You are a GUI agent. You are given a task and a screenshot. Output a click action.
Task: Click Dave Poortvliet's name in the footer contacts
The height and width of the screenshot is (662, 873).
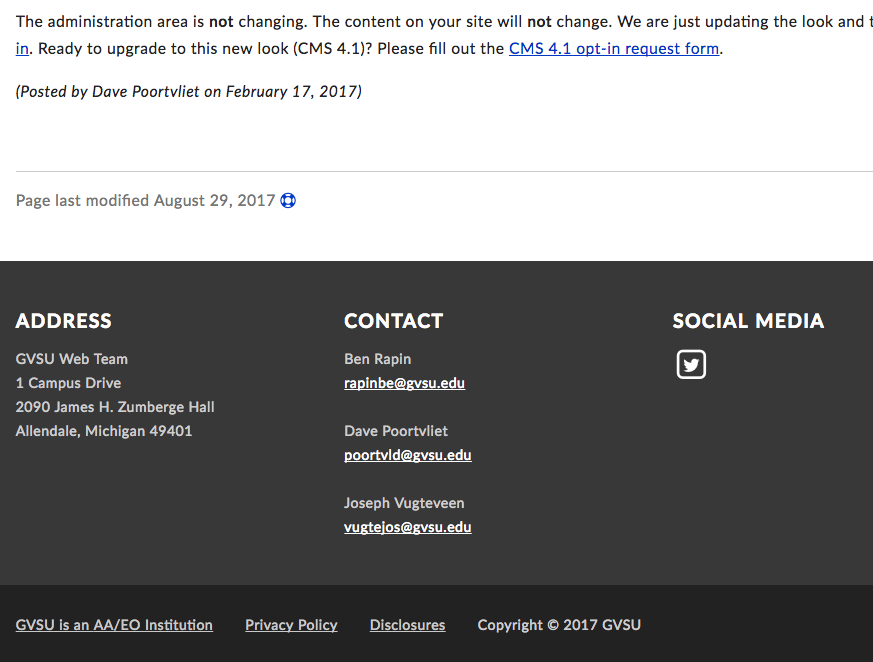[x=396, y=431]
